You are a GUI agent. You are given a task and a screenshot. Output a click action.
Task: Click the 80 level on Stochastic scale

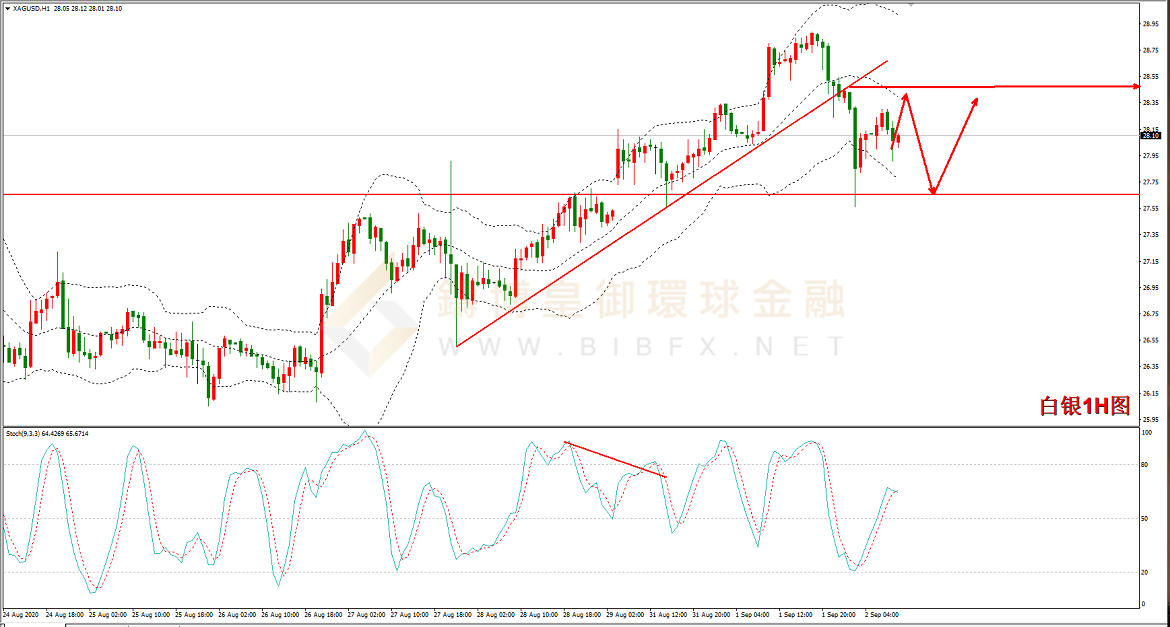pos(1147,465)
